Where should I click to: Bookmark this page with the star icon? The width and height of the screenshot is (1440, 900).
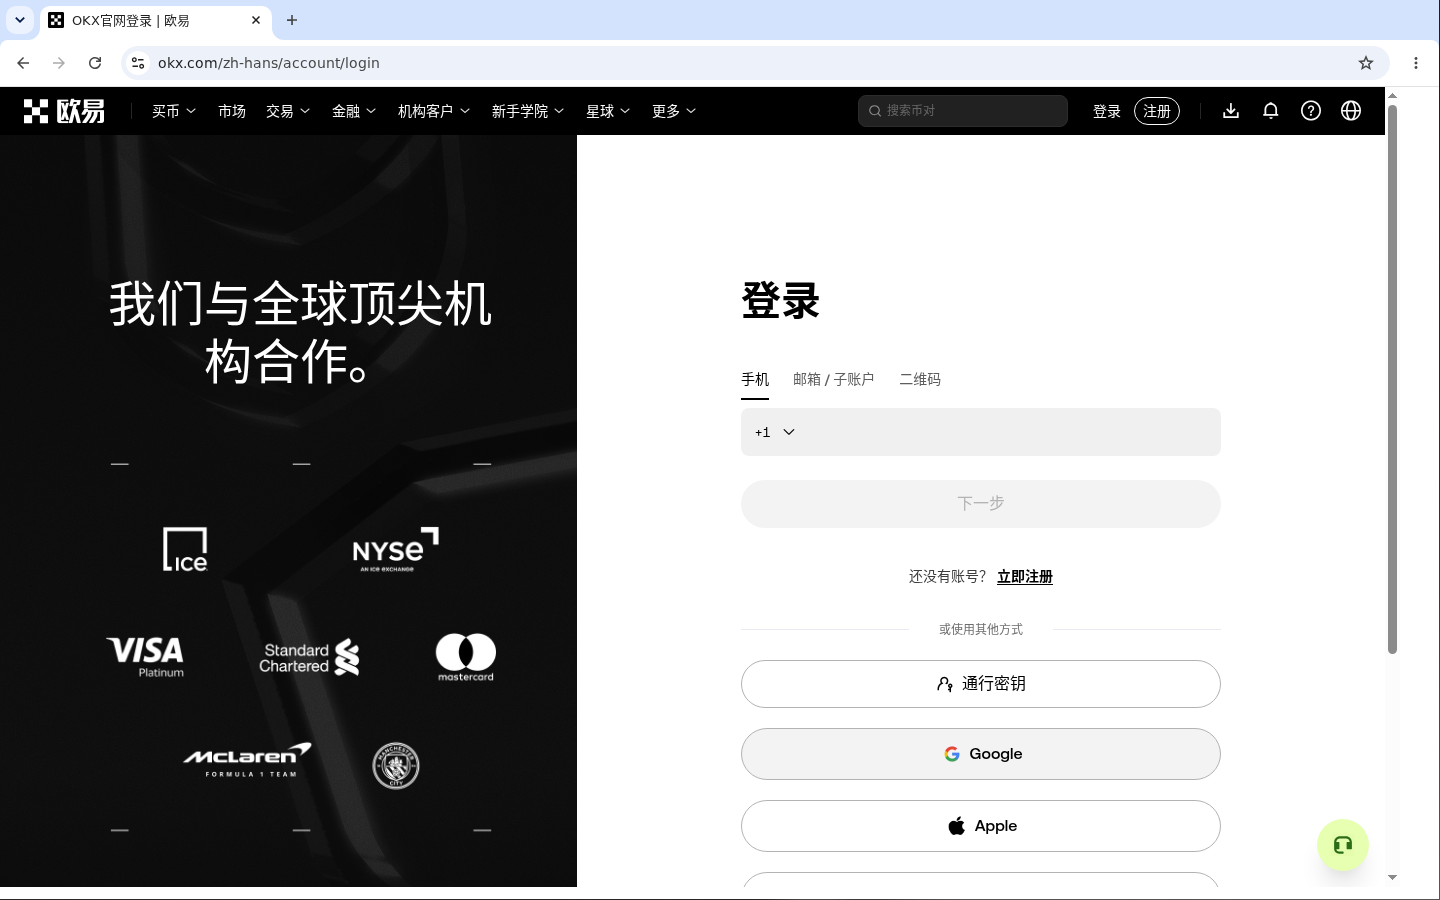click(1366, 63)
